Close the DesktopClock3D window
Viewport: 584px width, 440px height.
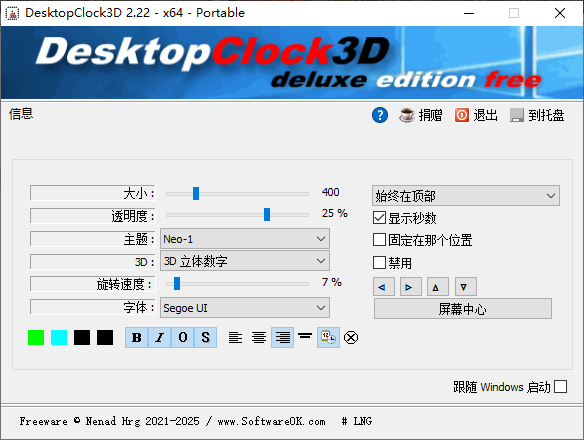pos(560,13)
